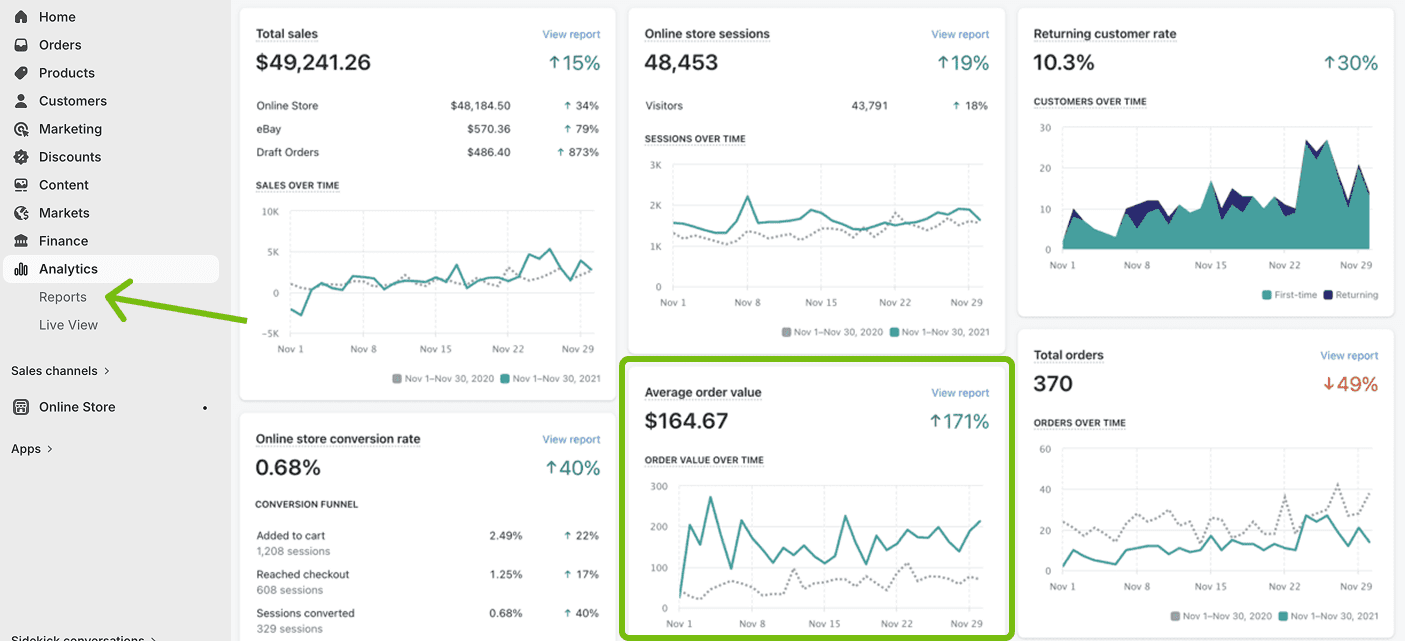Image resolution: width=1417 pixels, height=641 pixels.
Task: Select the Customers icon
Action: (22, 100)
